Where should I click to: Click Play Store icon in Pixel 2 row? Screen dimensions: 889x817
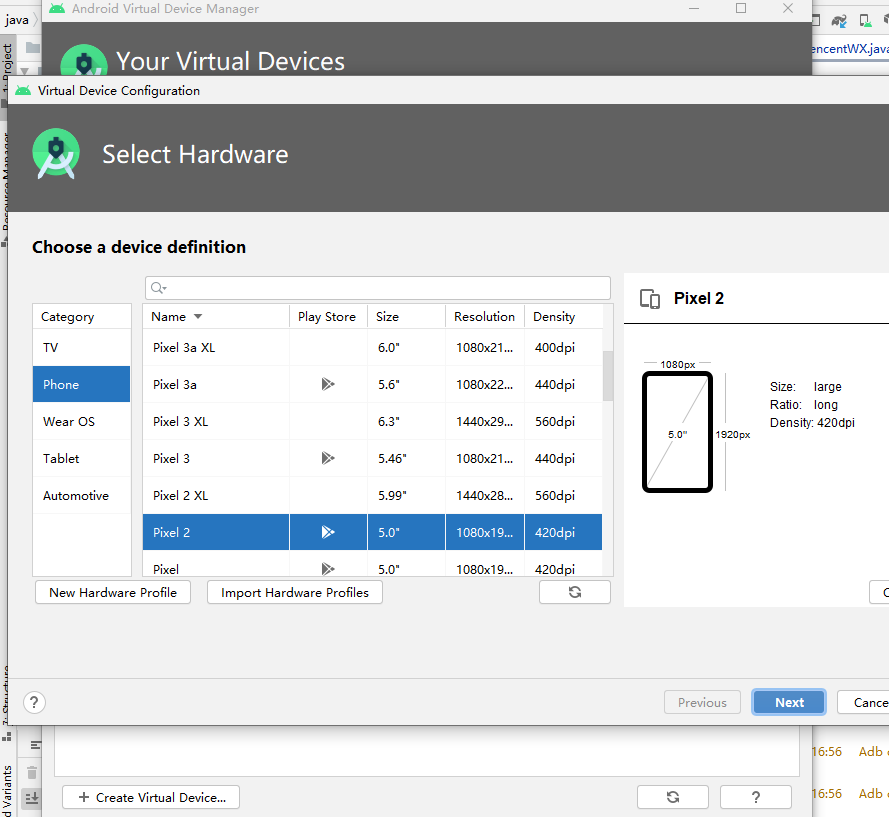[328, 532]
